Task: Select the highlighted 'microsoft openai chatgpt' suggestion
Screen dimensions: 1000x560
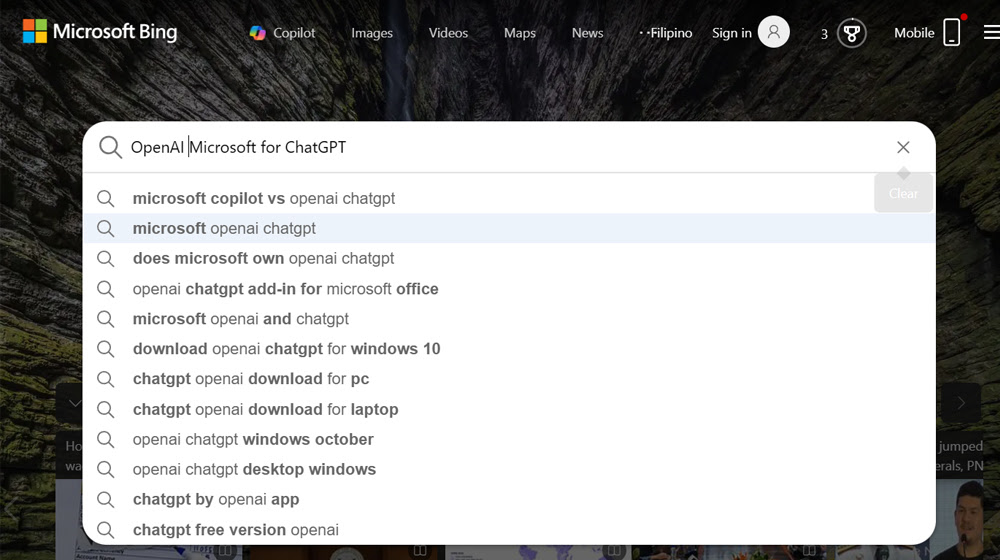Action: point(509,228)
